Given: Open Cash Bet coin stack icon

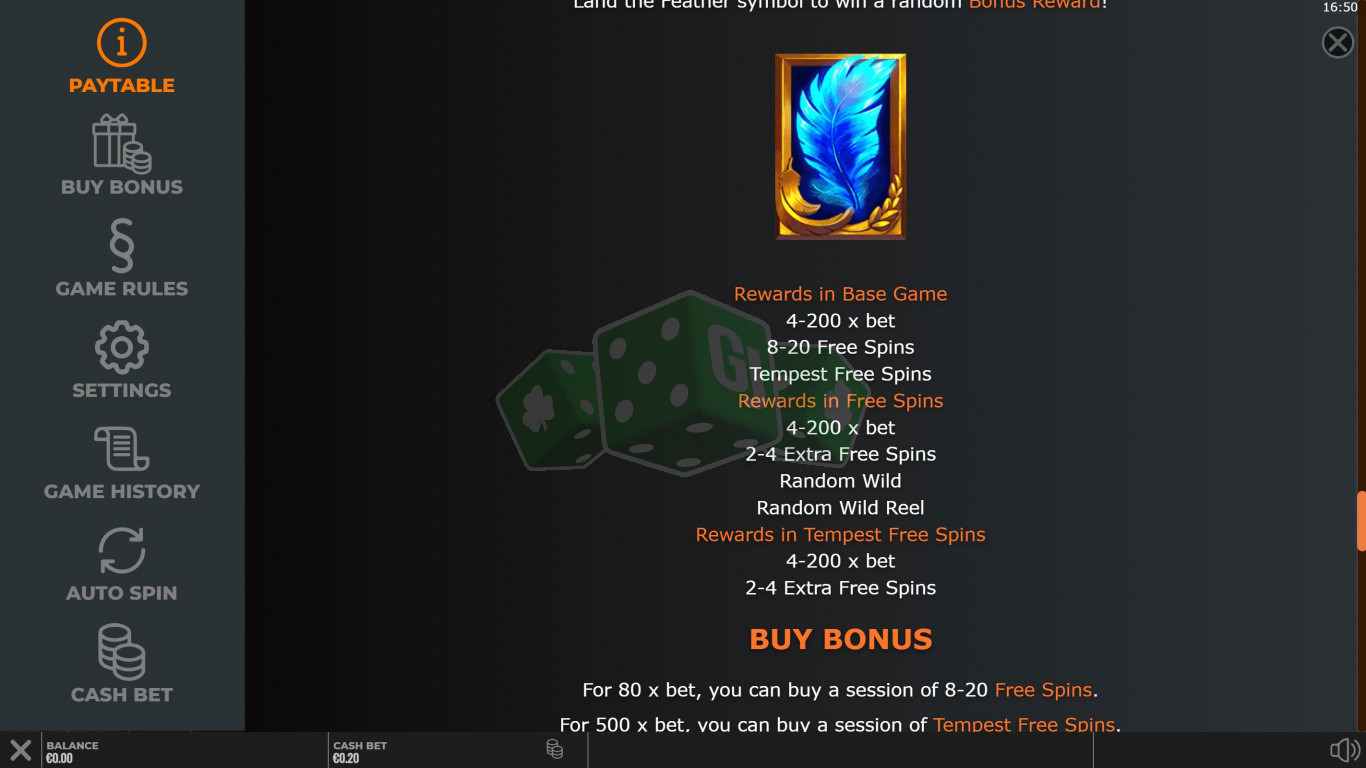Looking at the screenshot, I should pyautogui.click(x=122, y=652).
